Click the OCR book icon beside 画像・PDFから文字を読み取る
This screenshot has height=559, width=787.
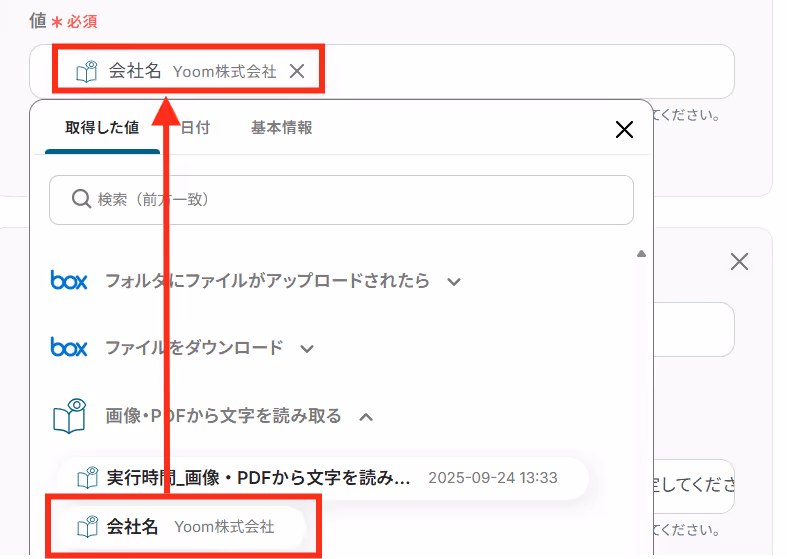click(x=69, y=416)
